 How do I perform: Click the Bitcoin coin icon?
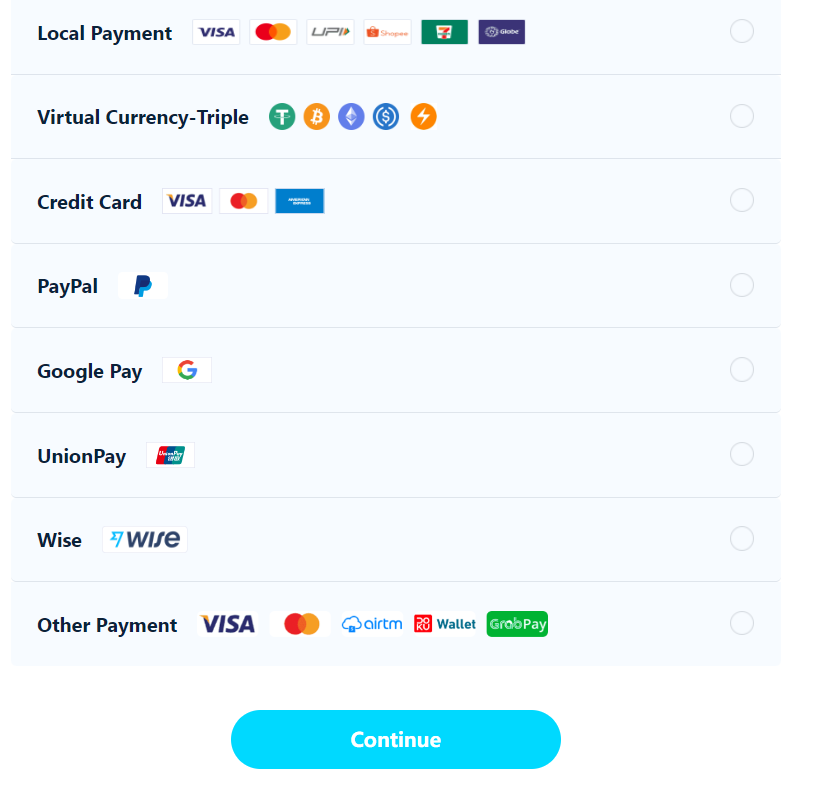pos(317,117)
